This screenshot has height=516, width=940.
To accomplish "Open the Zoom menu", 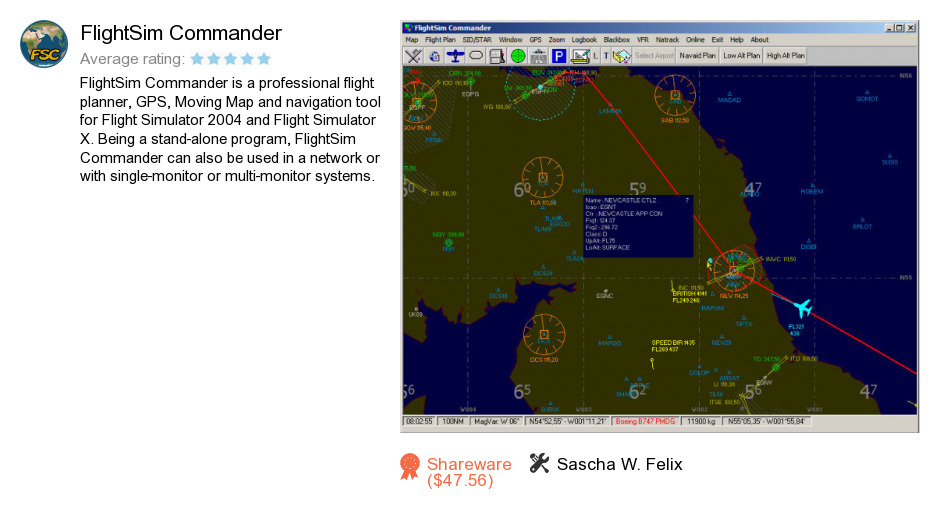I will pos(556,40).
